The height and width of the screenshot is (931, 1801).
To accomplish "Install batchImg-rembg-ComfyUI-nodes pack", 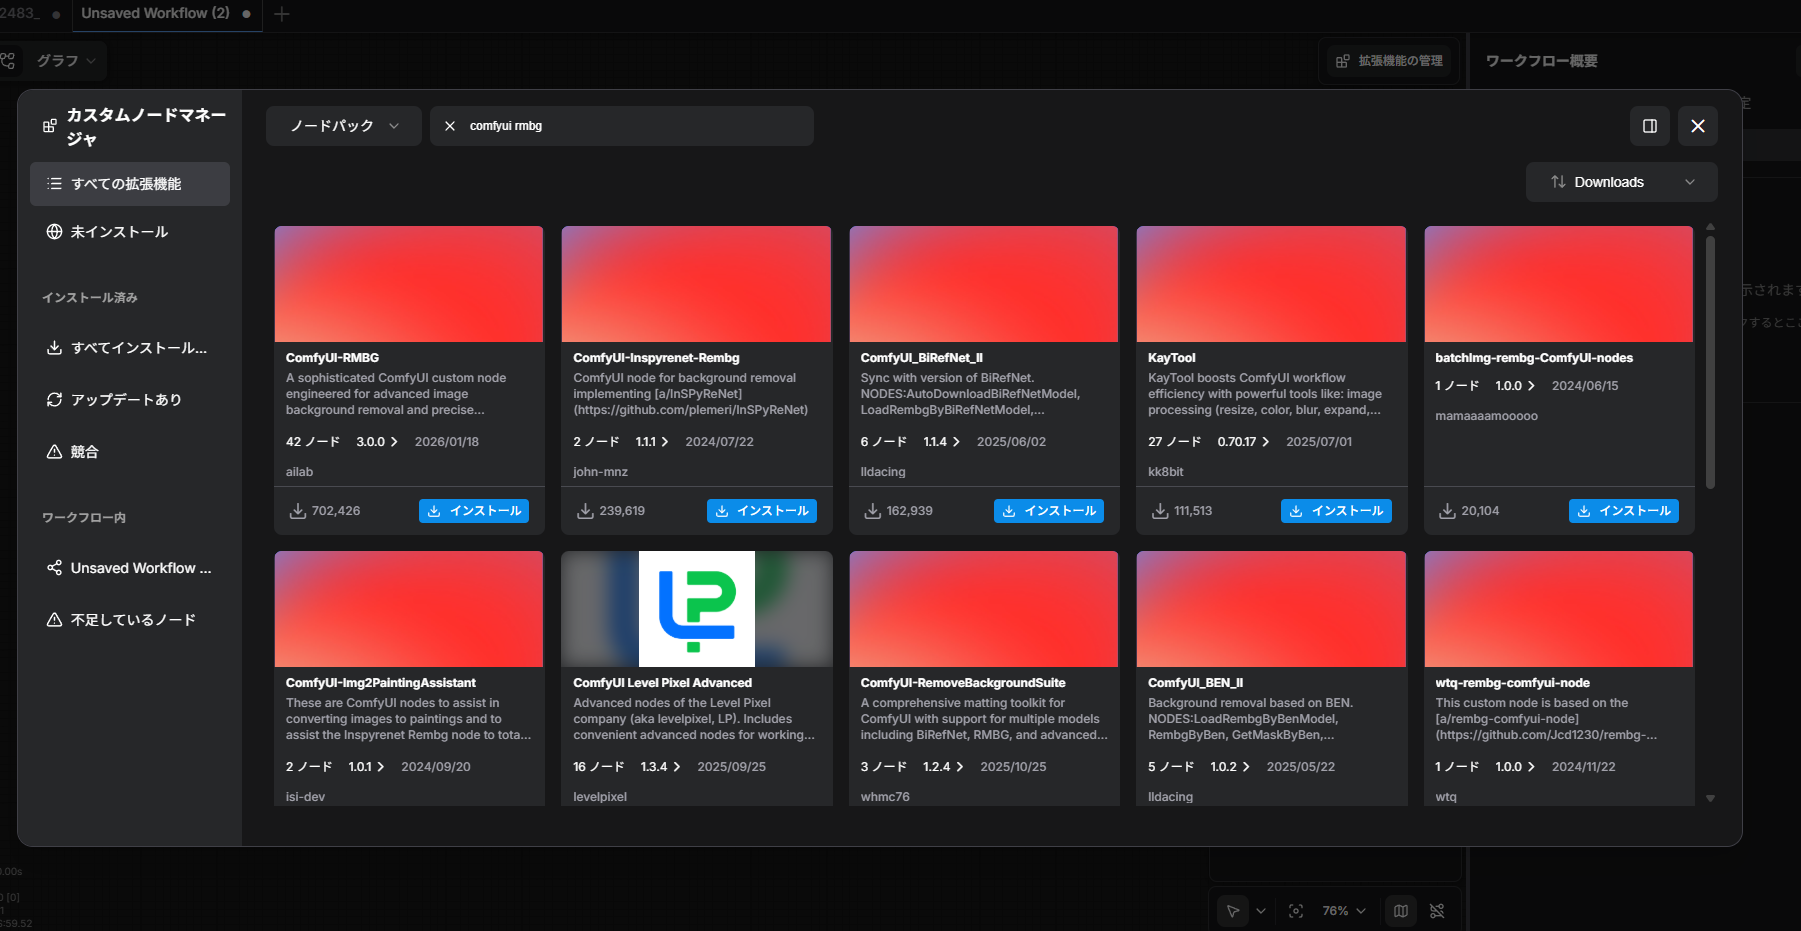I will [x=1624, y=511].
